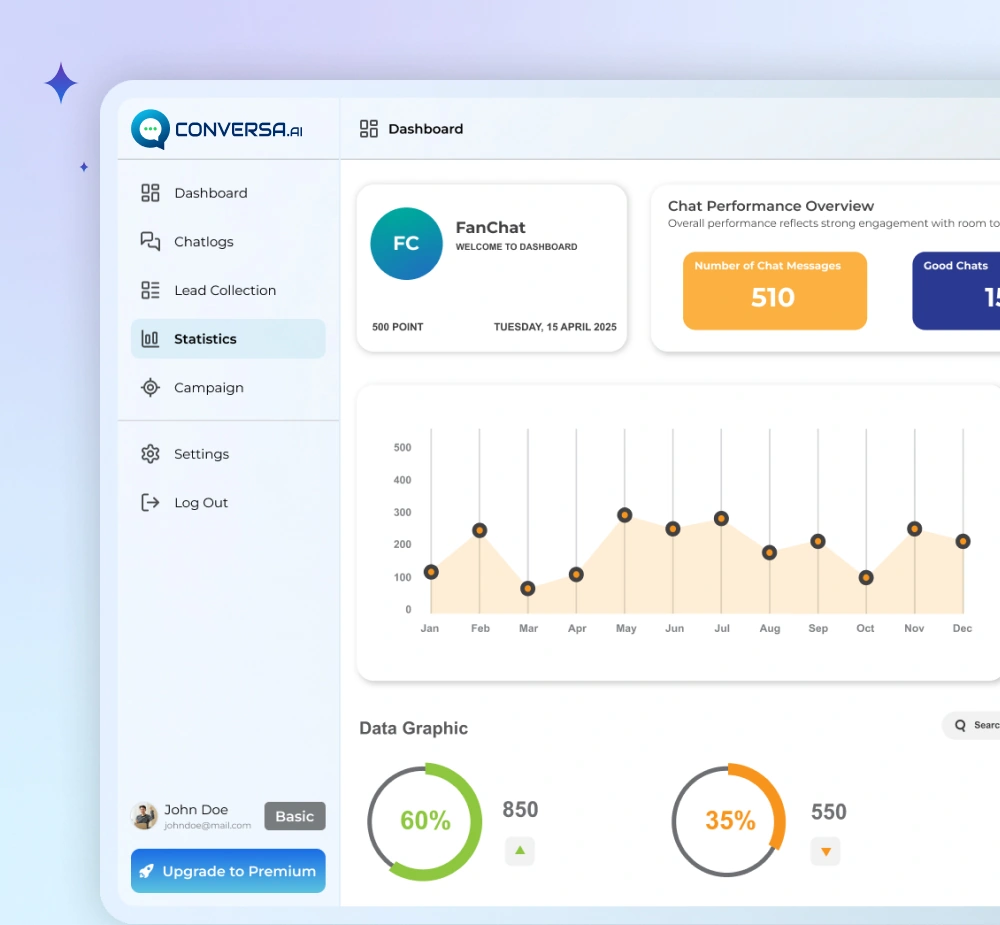This screenshot has height=925, width=1000.
Task: Click the John Doe profile avatar
Action: coord(145,816)
